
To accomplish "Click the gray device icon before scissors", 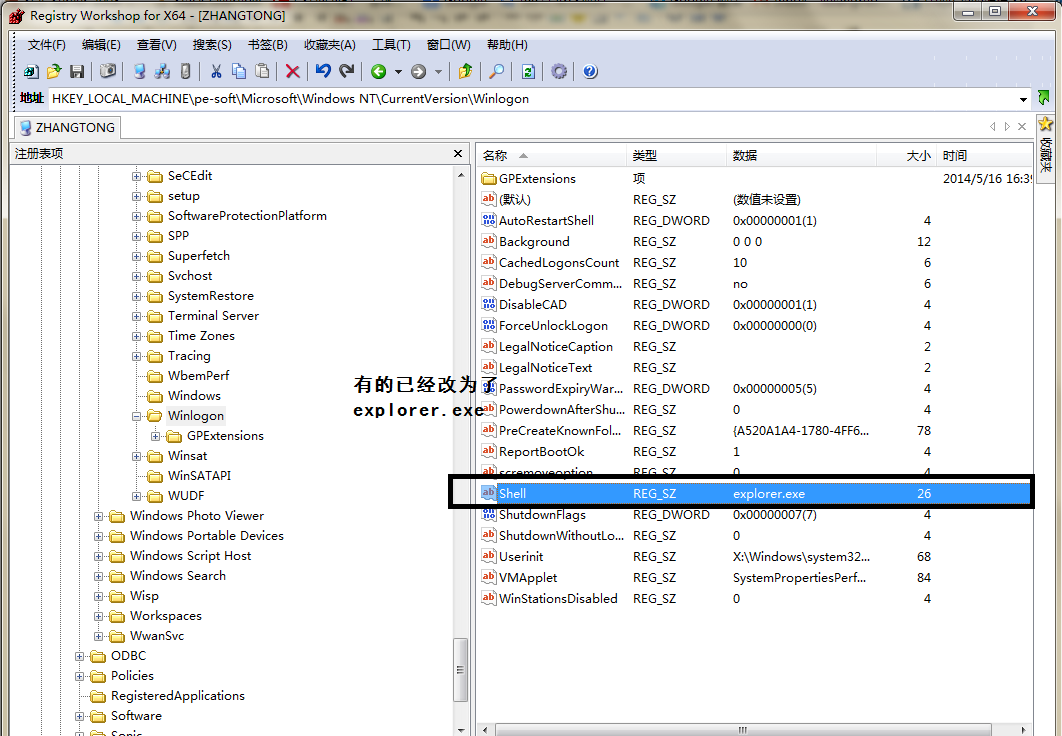I will coord(186,71).
